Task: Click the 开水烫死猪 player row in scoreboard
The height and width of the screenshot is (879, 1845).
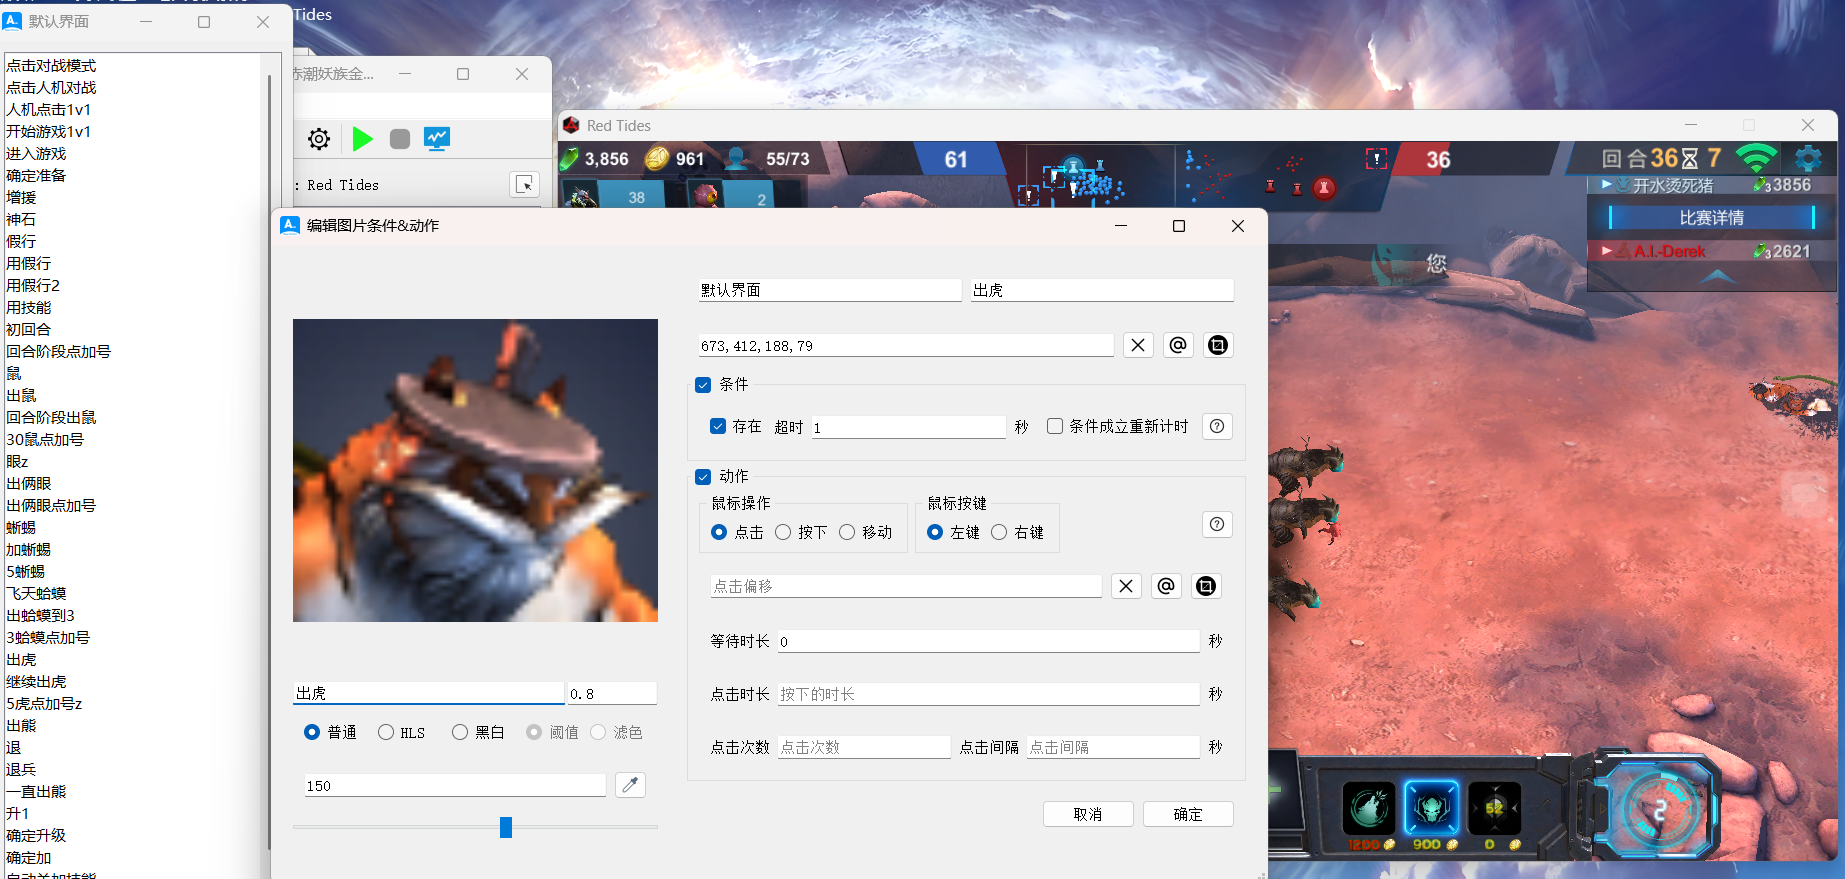Action: [1711, 185]
